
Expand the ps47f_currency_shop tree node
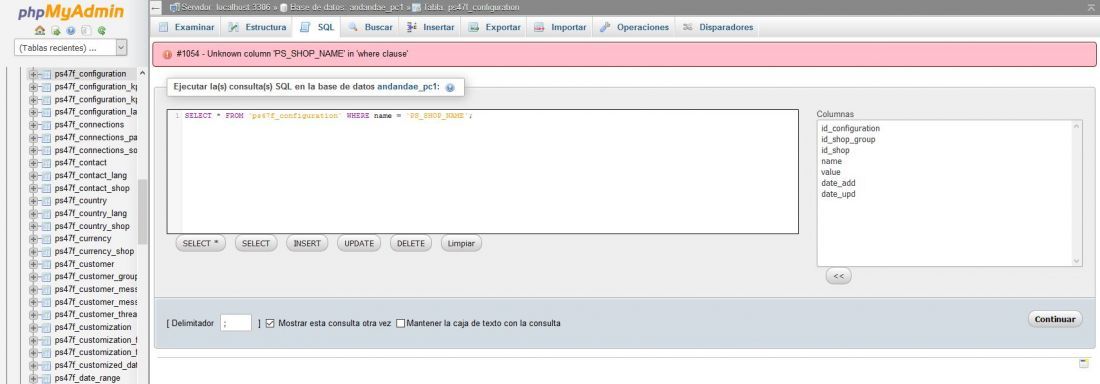[x=33, y=251]
